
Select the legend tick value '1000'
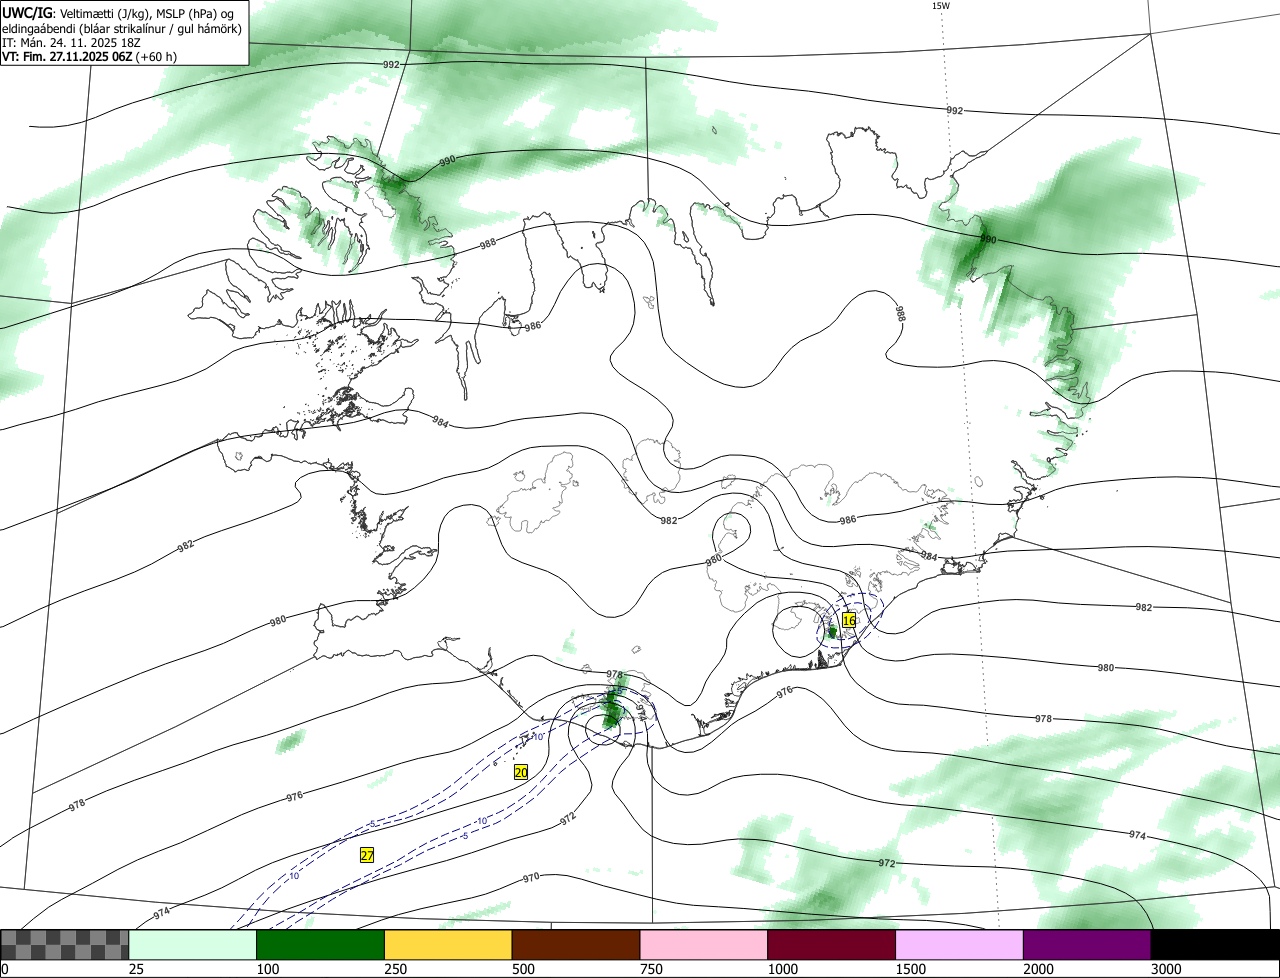click(x=783, y=969)
